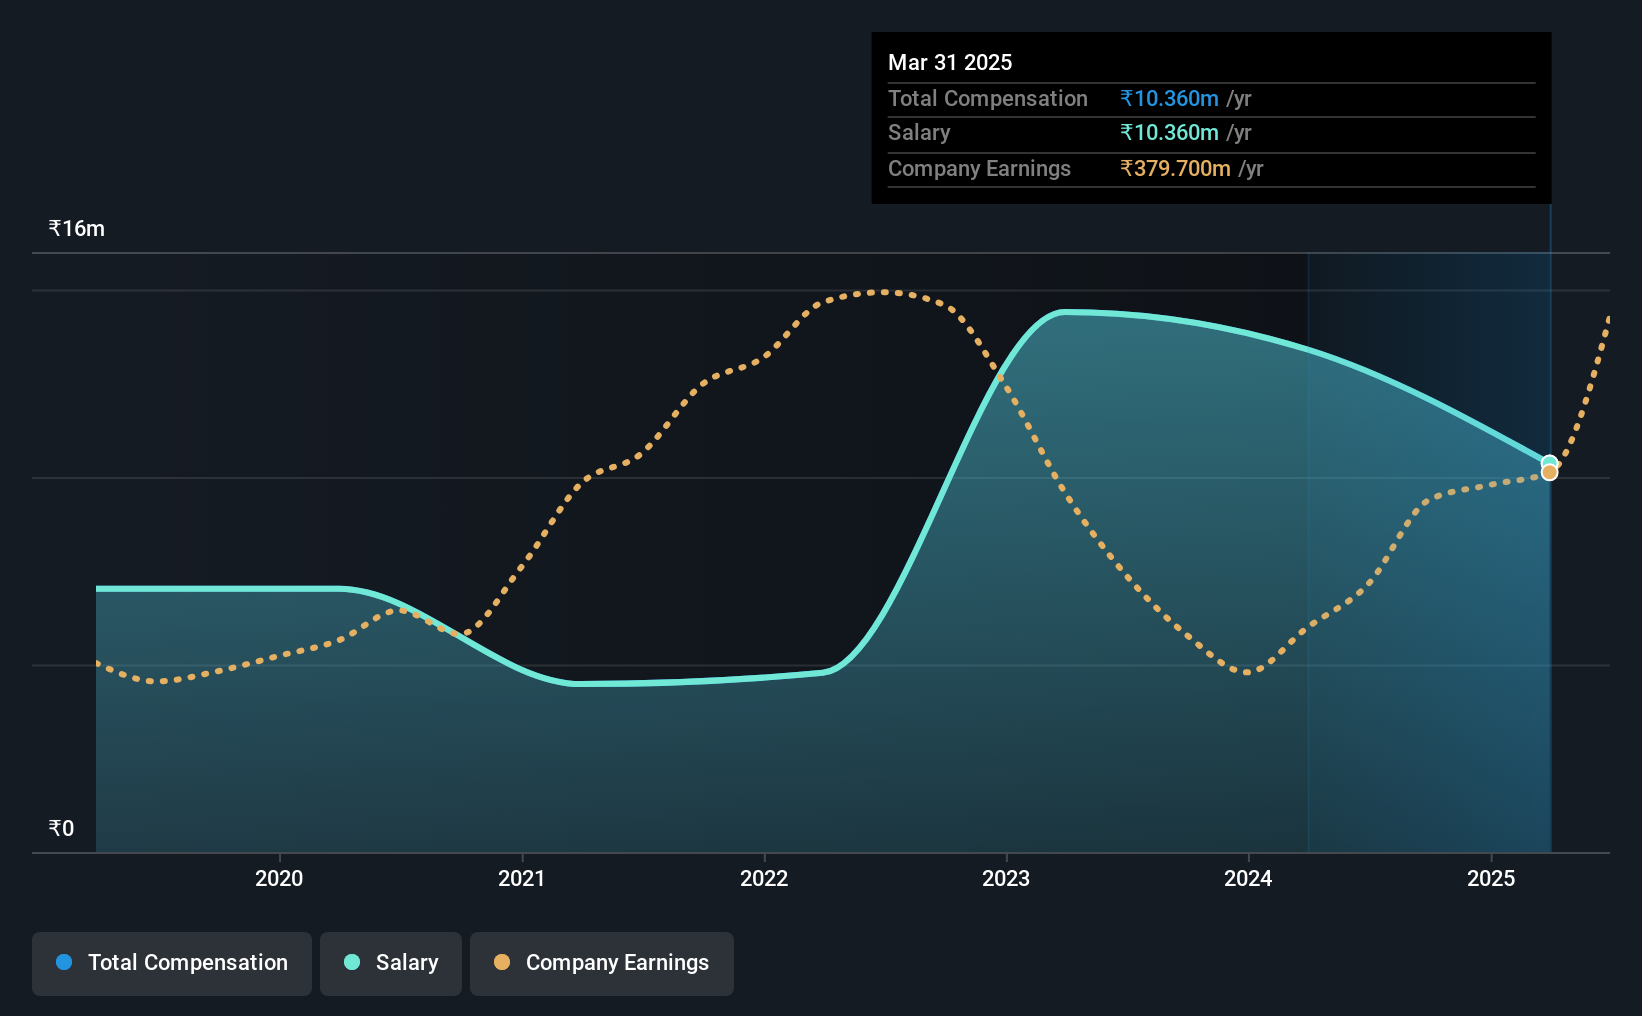Click the 2025 x-axis label

pos(1491,878)
